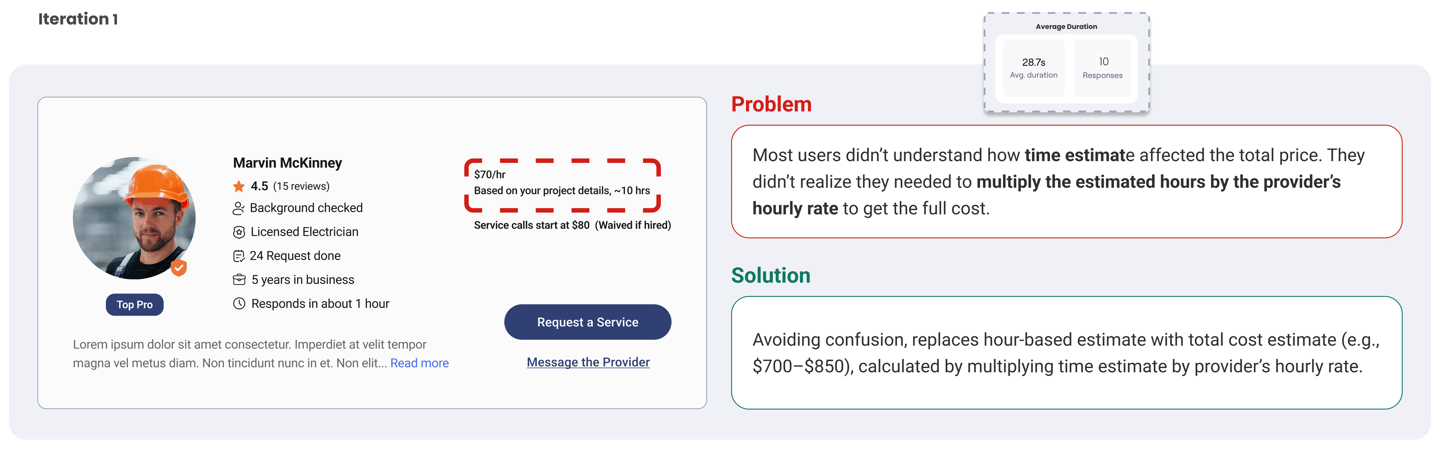Click the Solution description box
Viewport: 1440px width, 450px height.
pyautogui.click(x=1066, y=353)
